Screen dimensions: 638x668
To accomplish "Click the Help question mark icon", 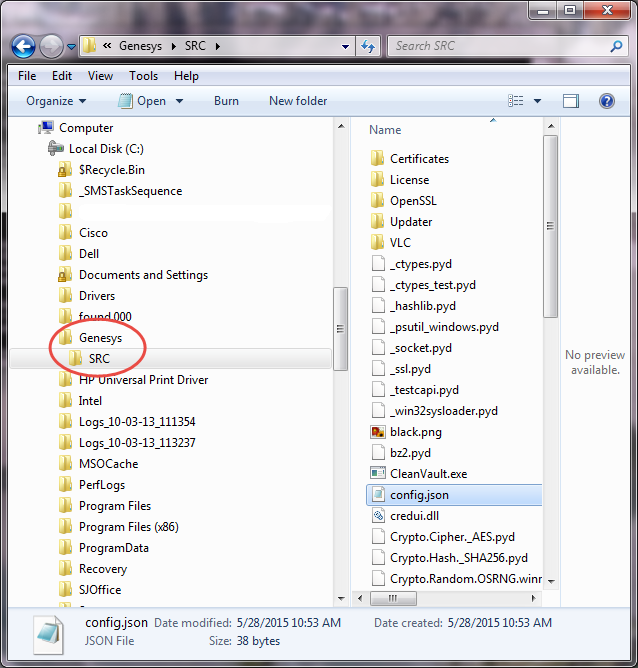I will pyautogui.click(x=606, y=101).
